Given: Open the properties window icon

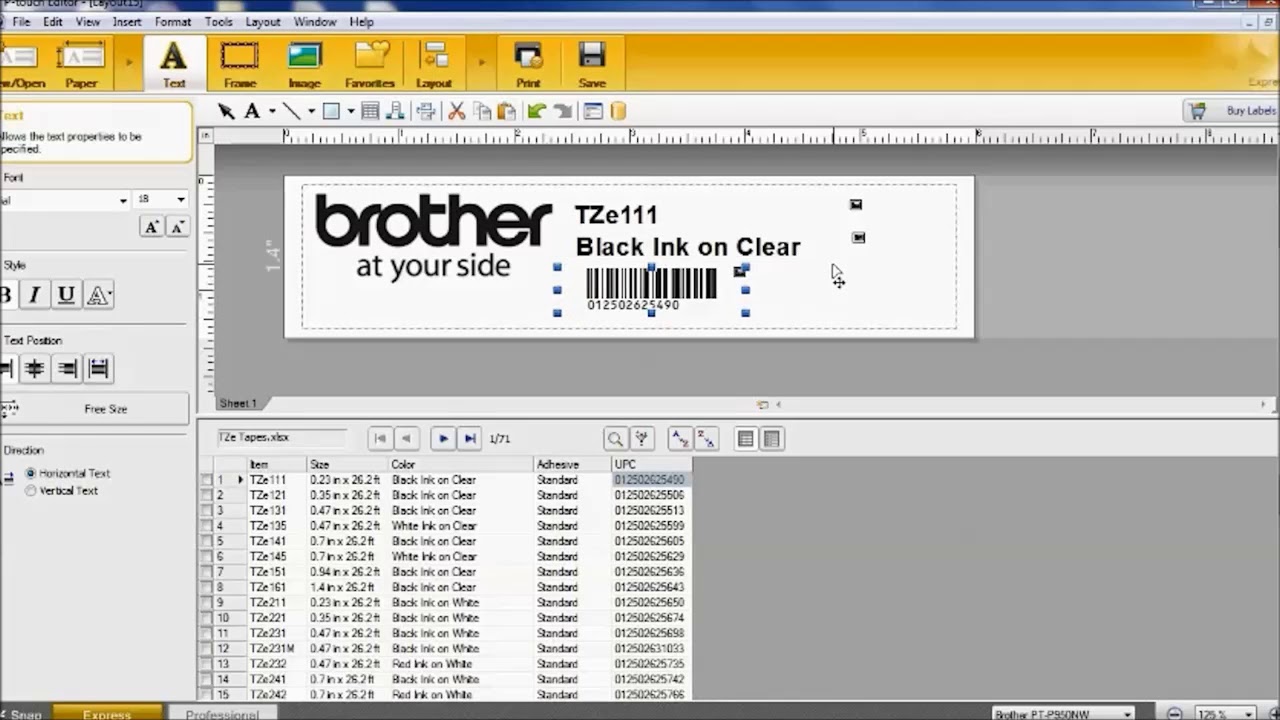Looking at the screenshot, I should click(593, 111).
